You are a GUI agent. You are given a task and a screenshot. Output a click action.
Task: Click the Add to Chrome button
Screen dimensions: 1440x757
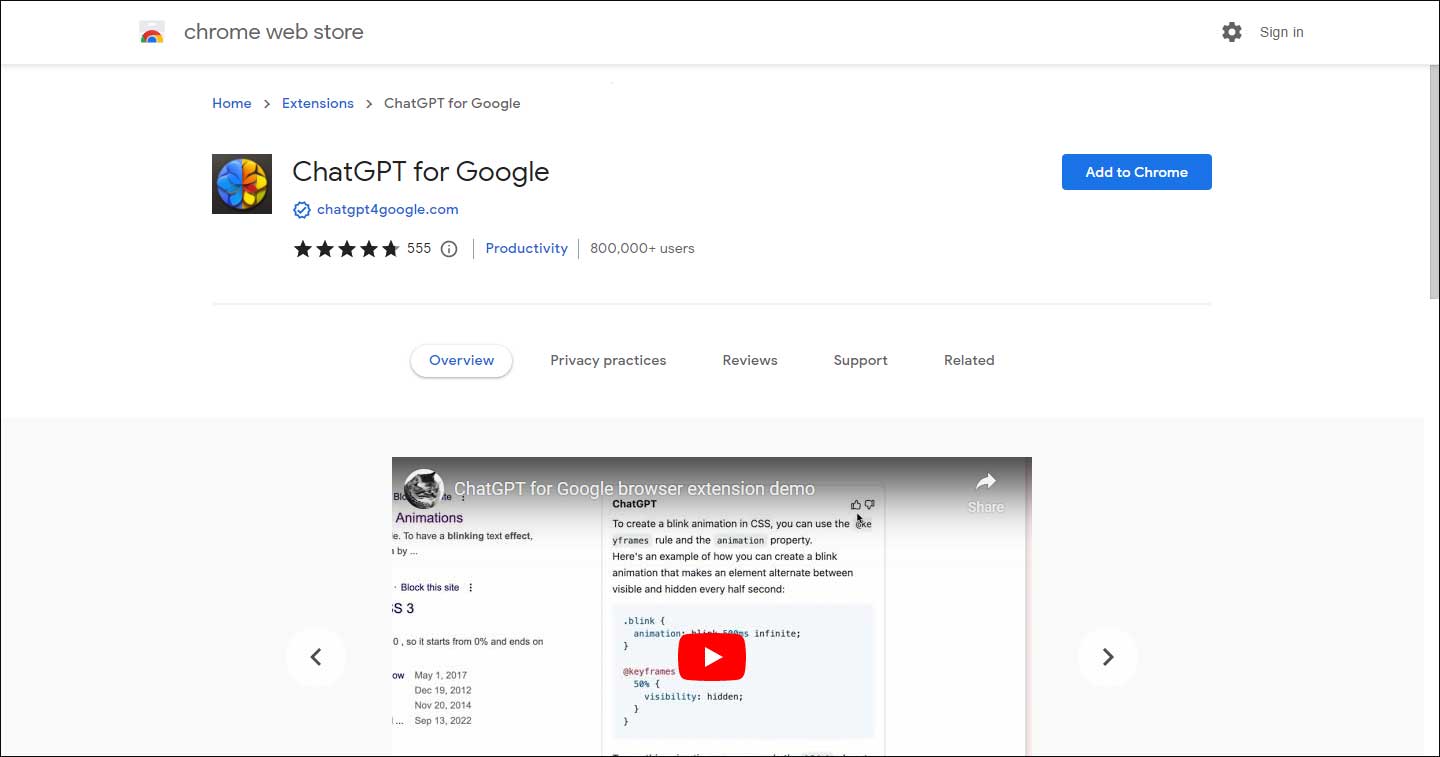tap(1137, 172)
